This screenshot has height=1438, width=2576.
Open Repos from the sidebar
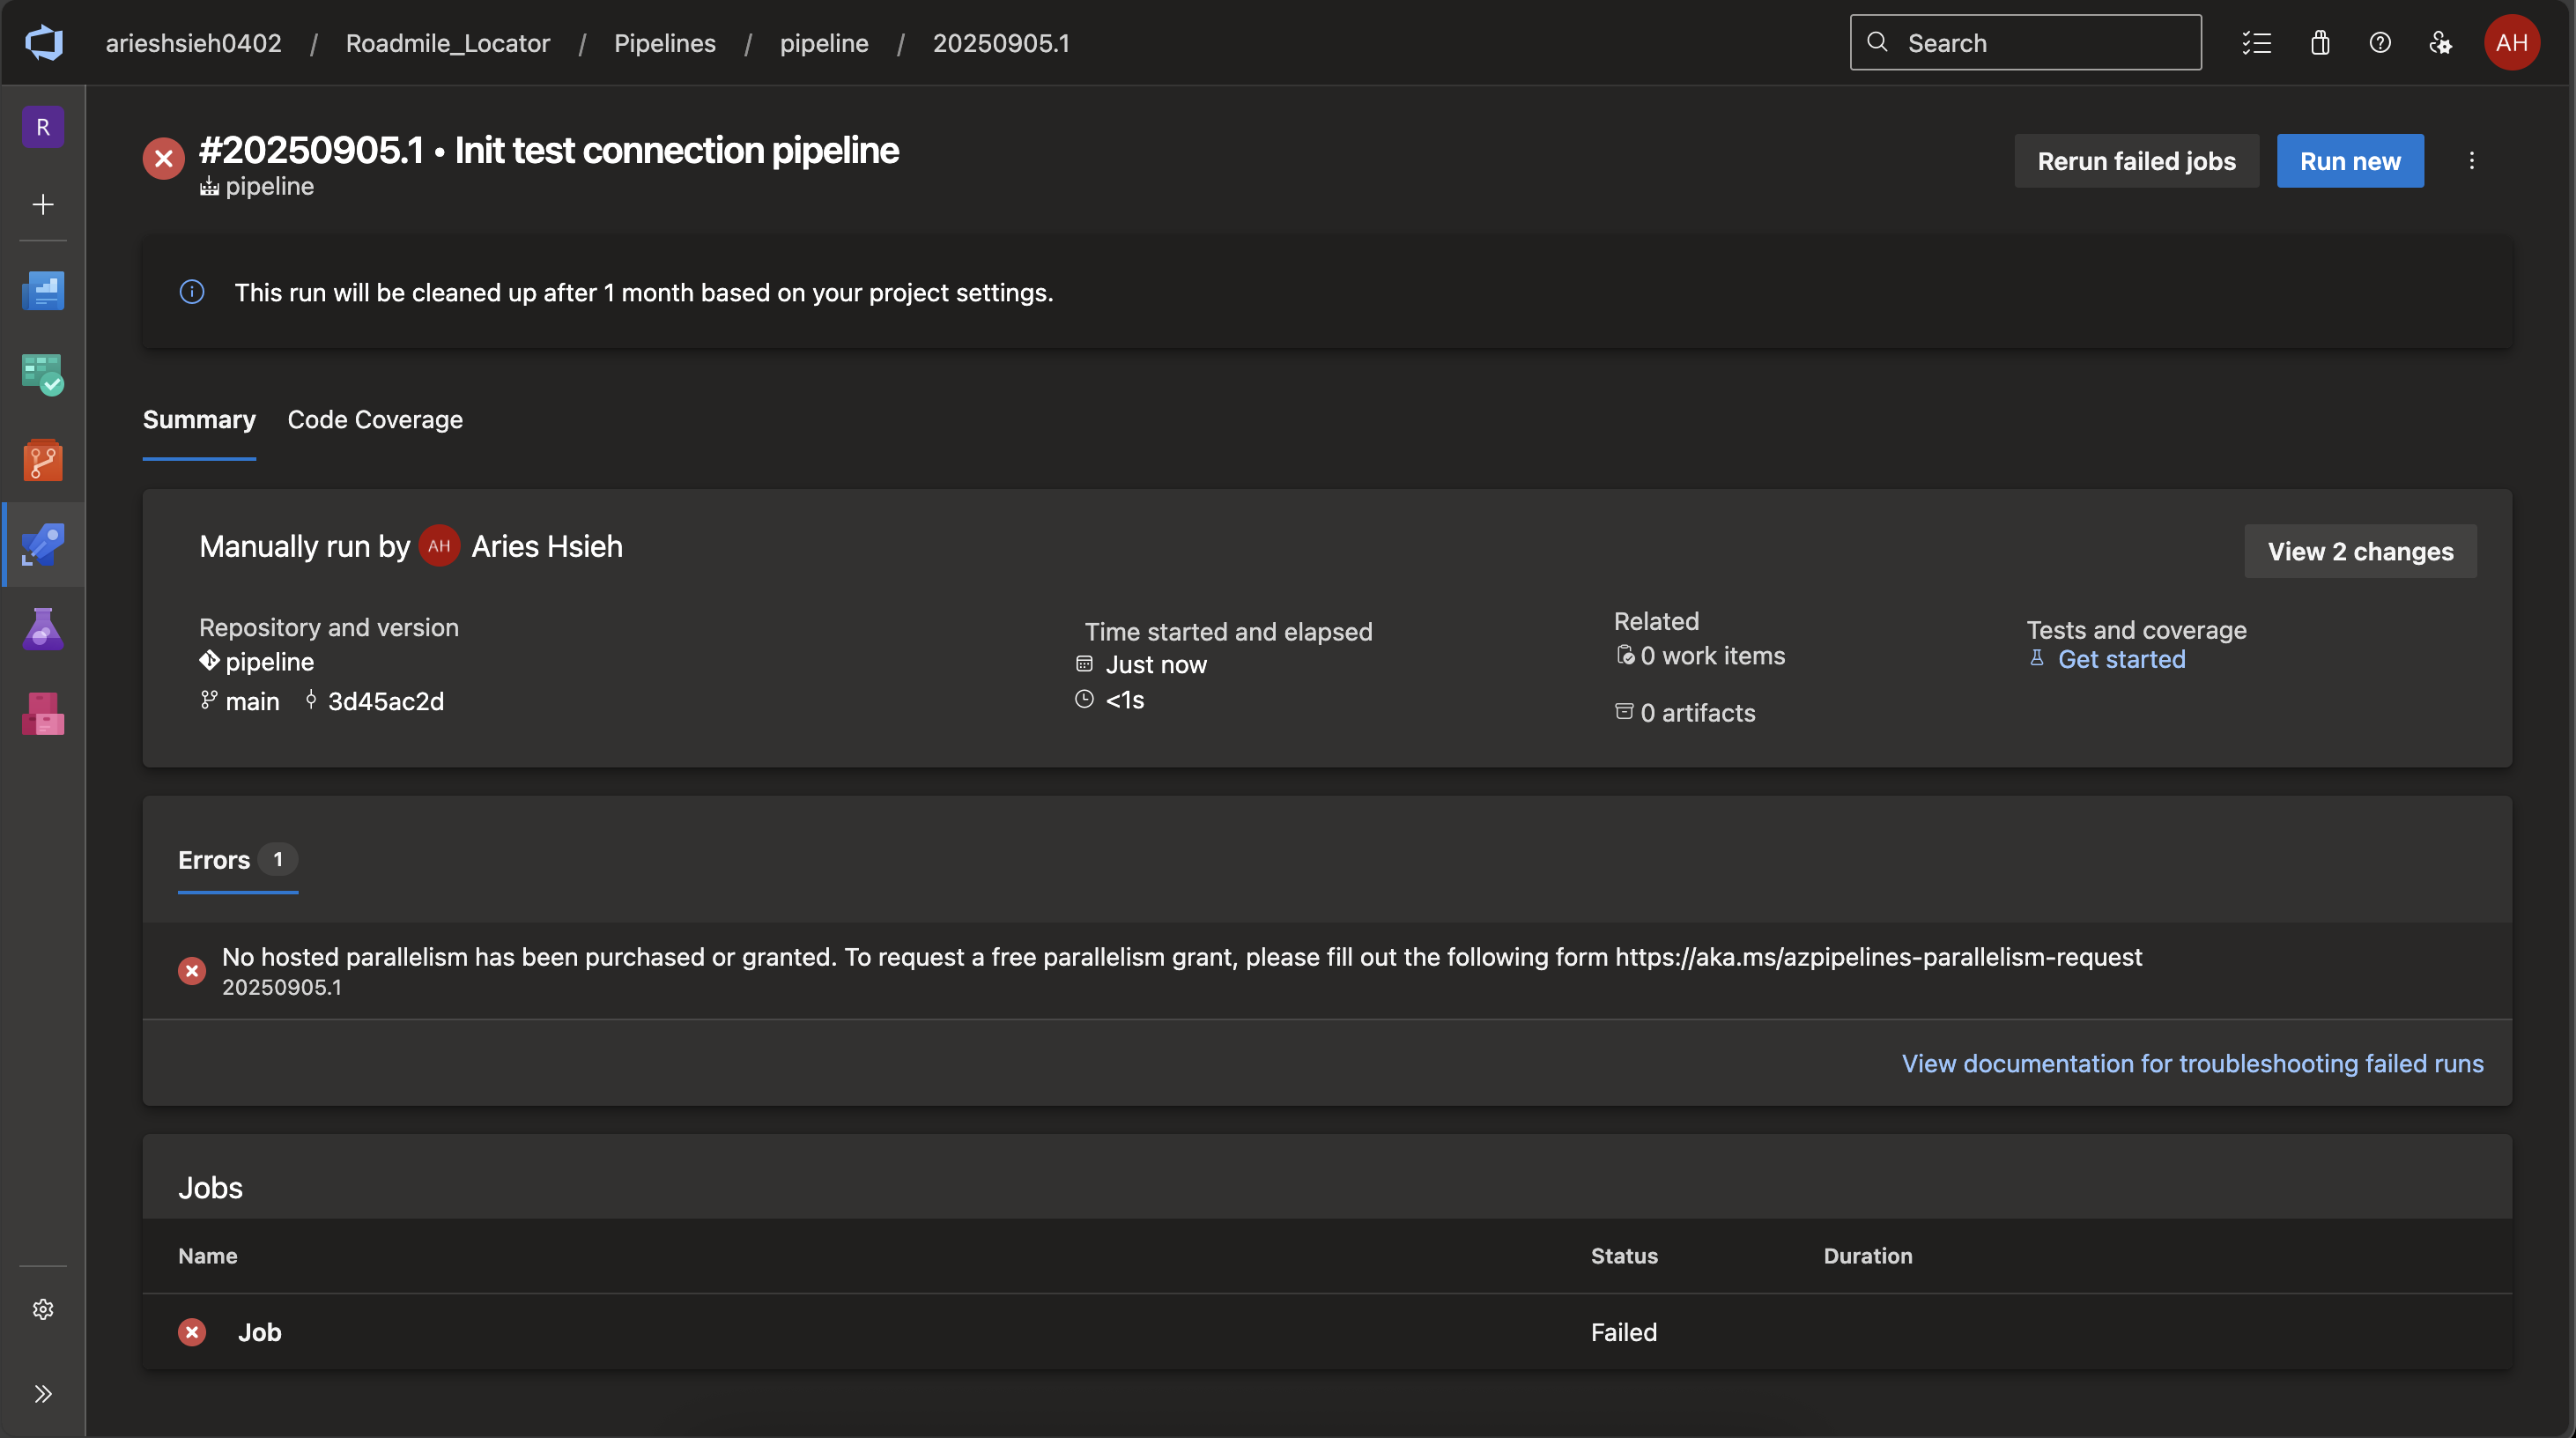click(x=43, y=460)
